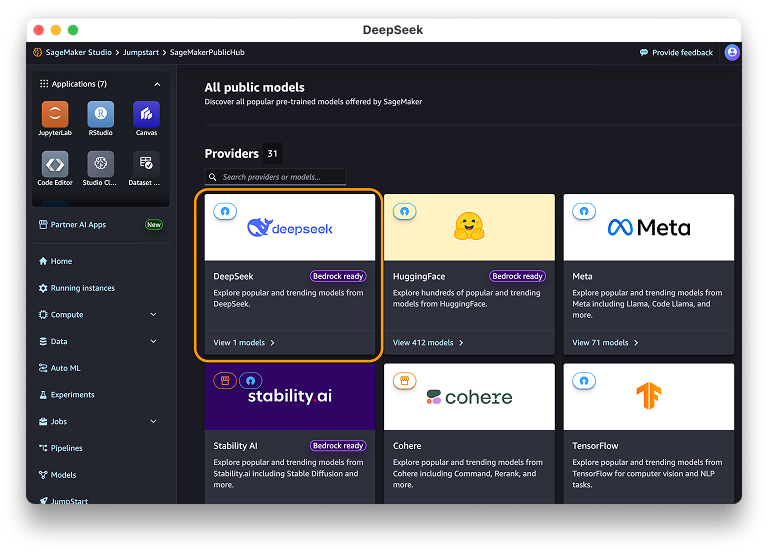768x552 pixels.
Task: Click the Meta logo thumbnail
Action: click(648, 227)
